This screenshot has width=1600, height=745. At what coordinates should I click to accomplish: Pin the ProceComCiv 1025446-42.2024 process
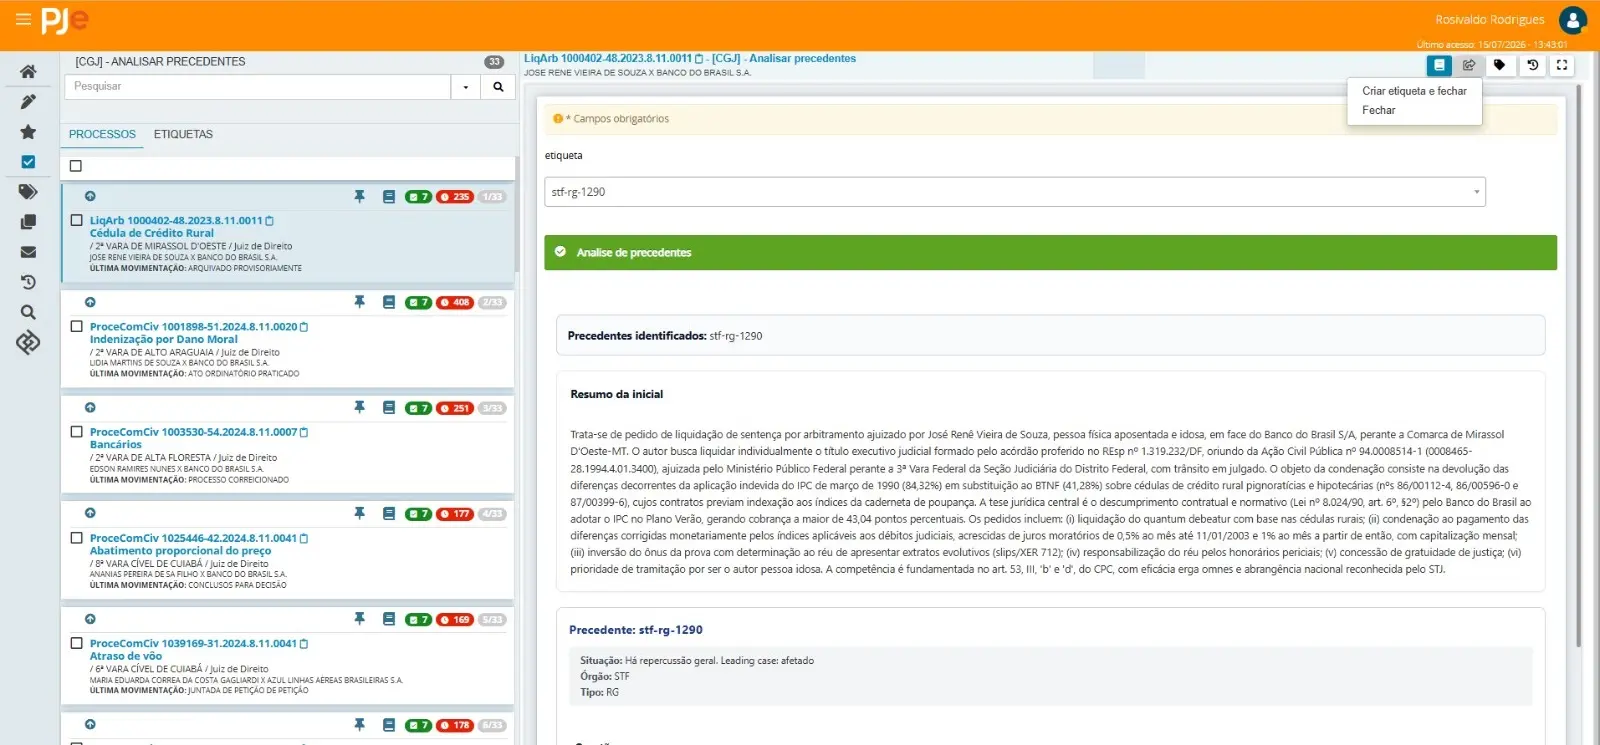click(360, 514)
